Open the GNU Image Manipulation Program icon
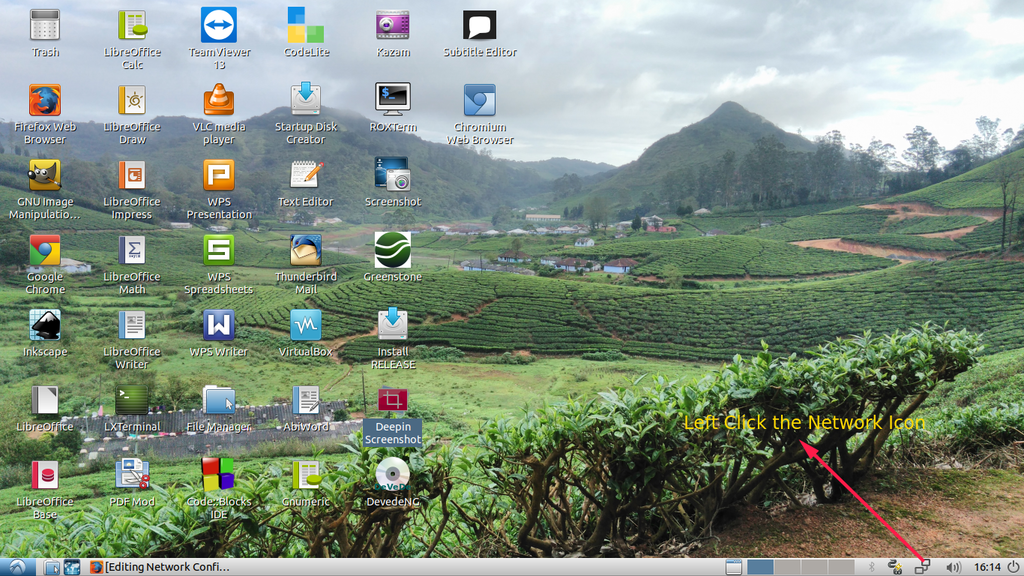This screenshot has width=1024, height=576. tap(45, 176)
